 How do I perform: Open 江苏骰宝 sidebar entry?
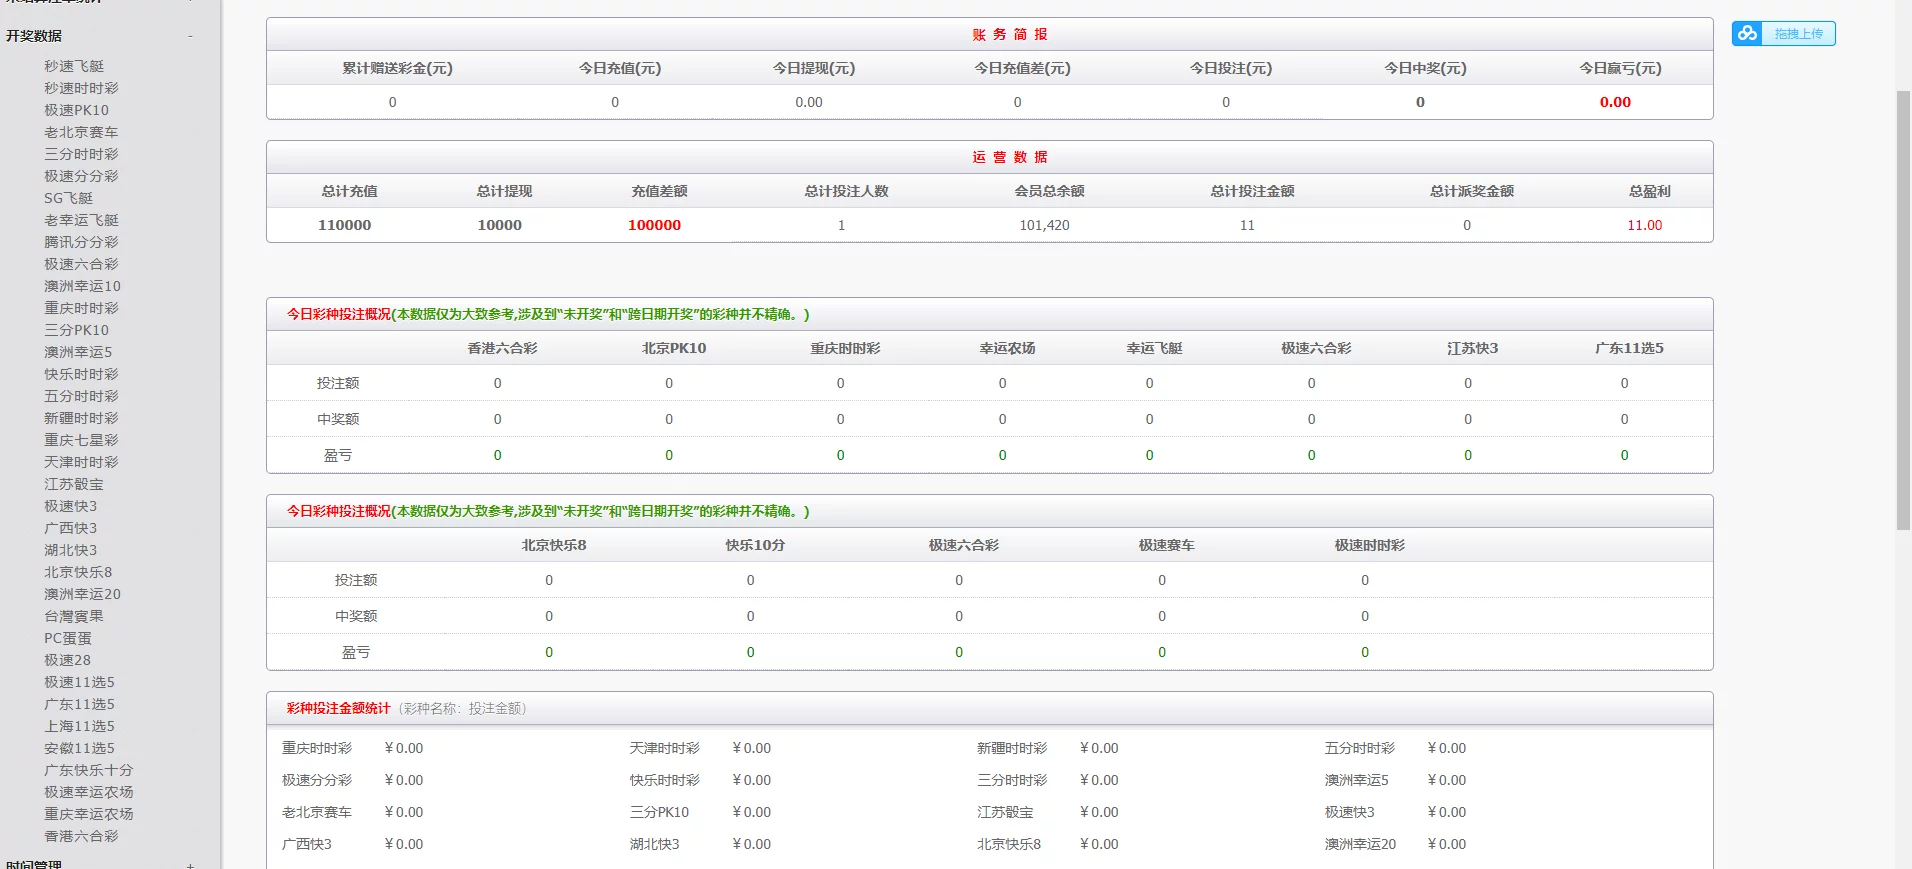[x=74, y=484]
